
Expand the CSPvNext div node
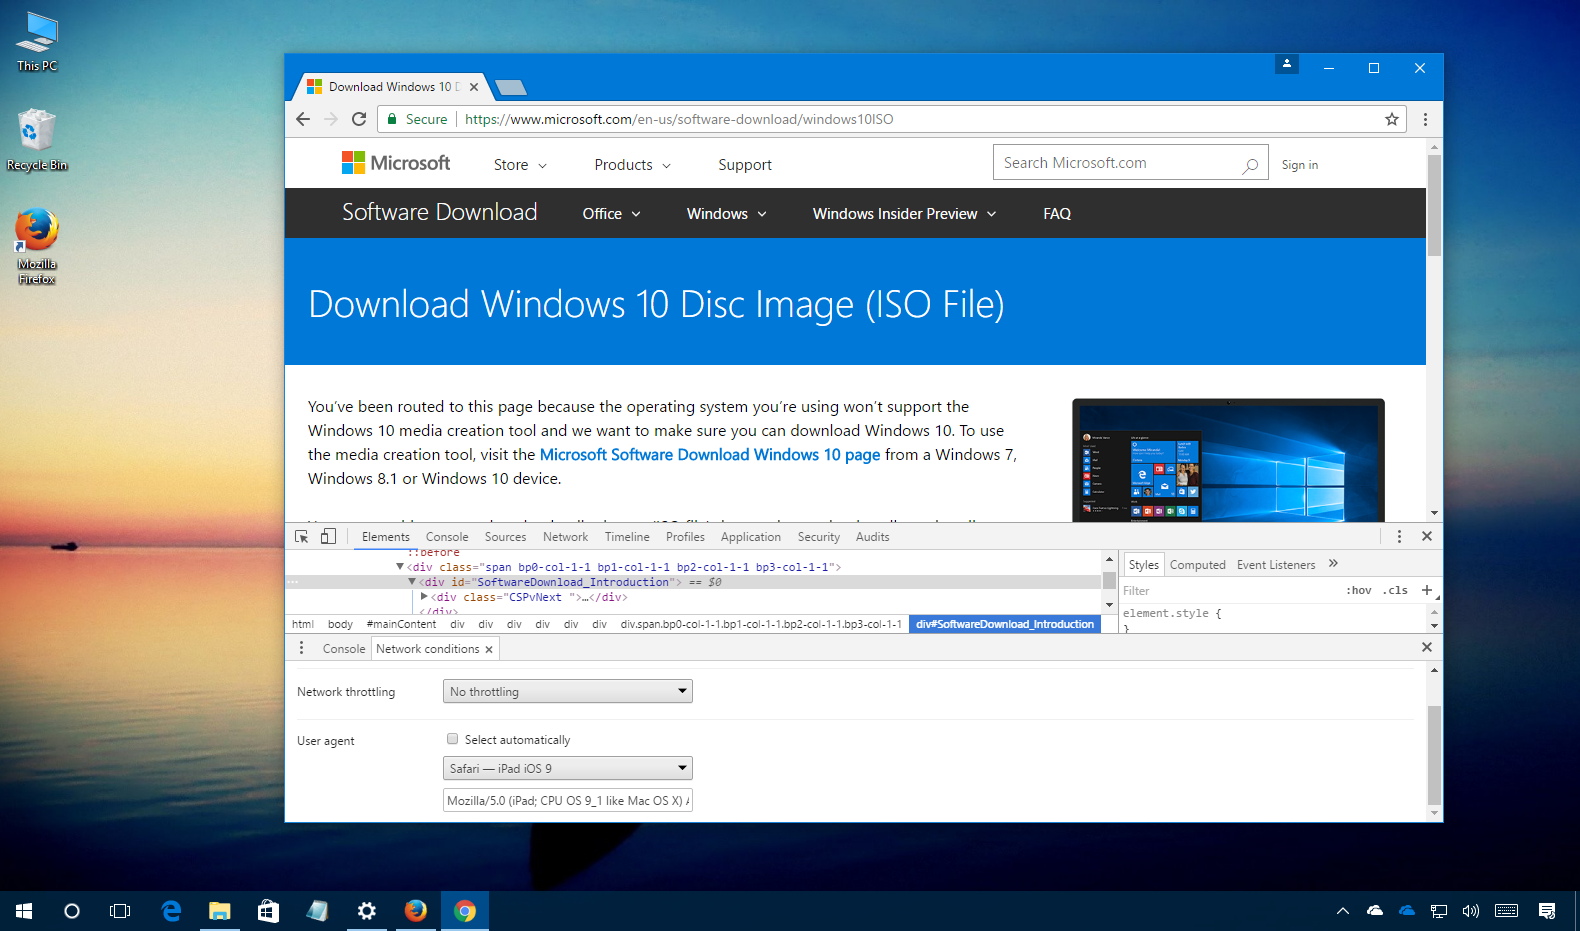[x=424, y=596]
